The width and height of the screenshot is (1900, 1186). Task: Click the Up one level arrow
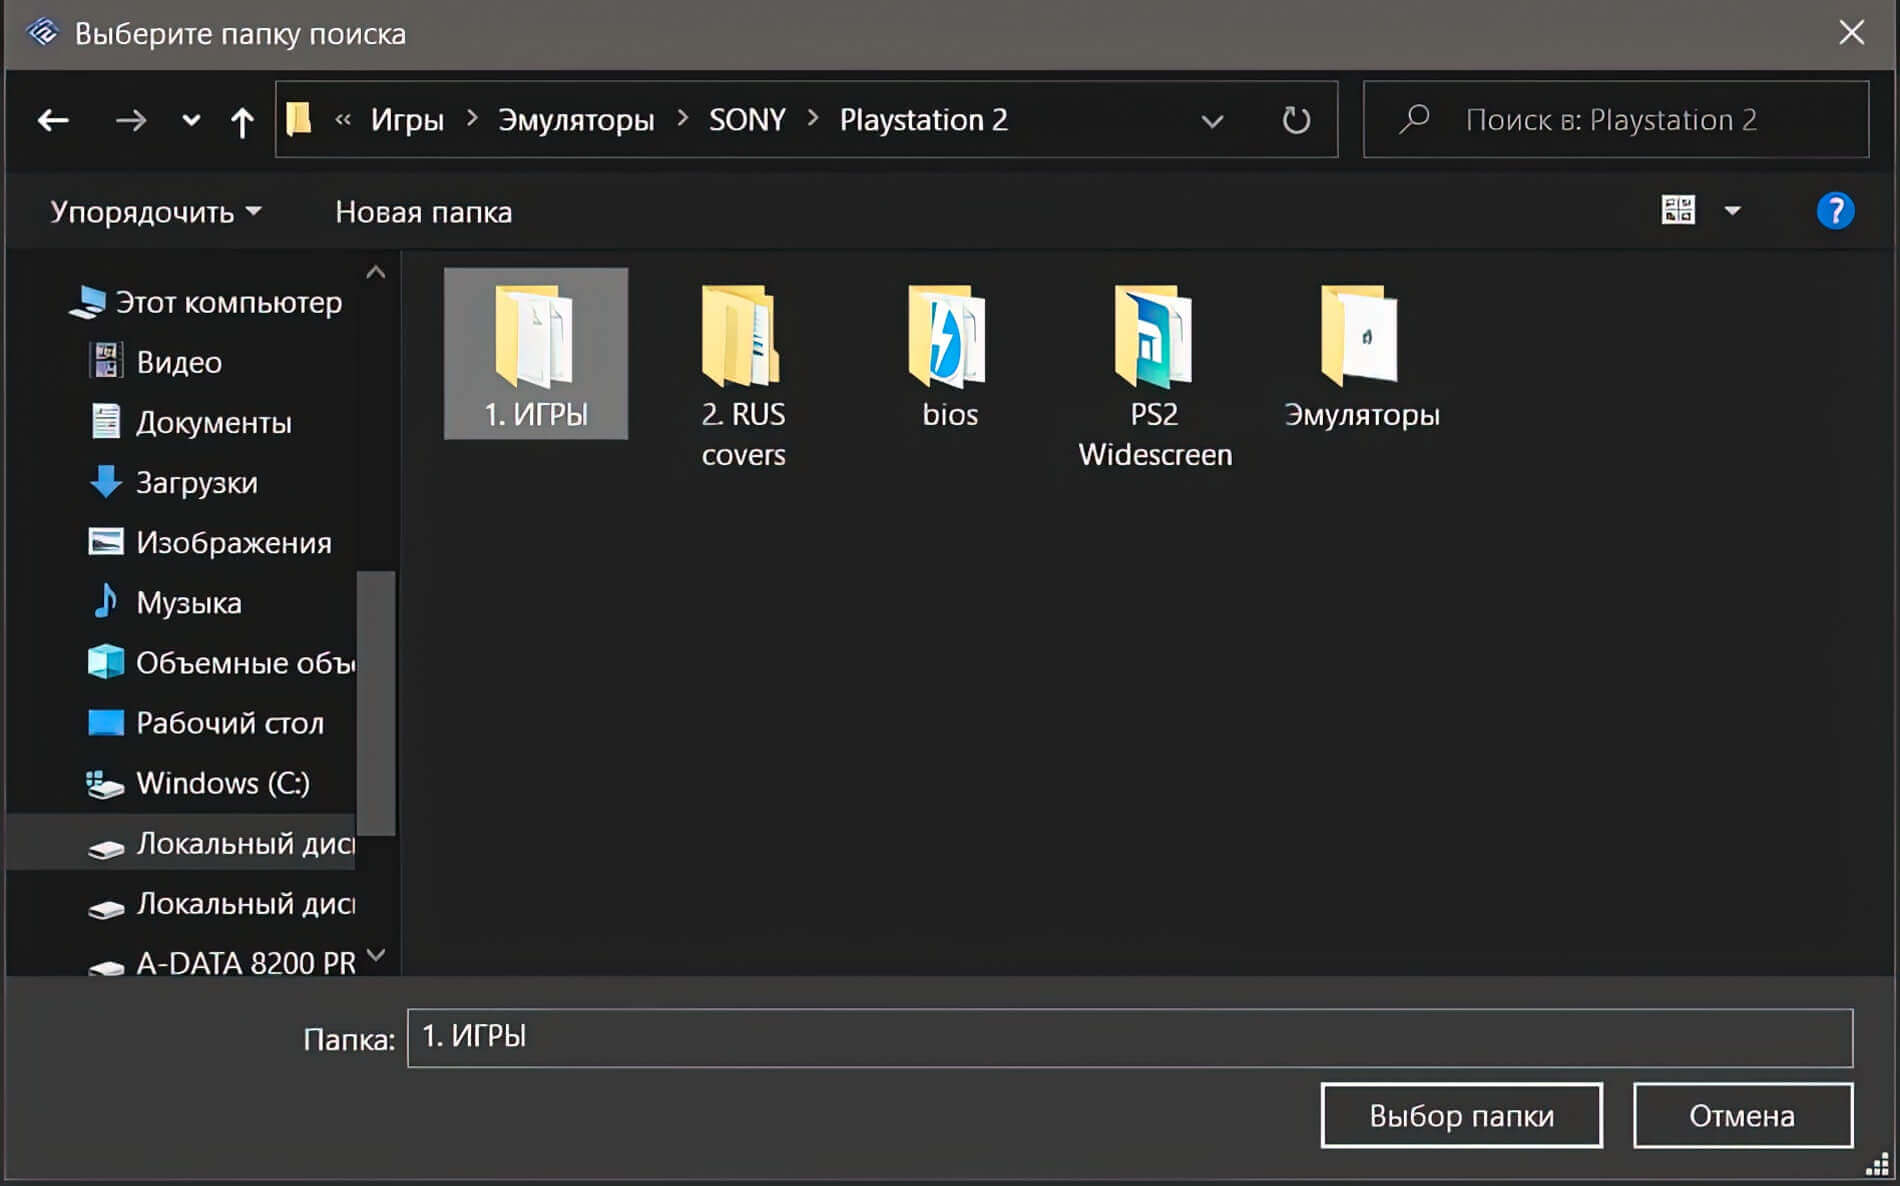pyautogui.click(x=241, y=122)
